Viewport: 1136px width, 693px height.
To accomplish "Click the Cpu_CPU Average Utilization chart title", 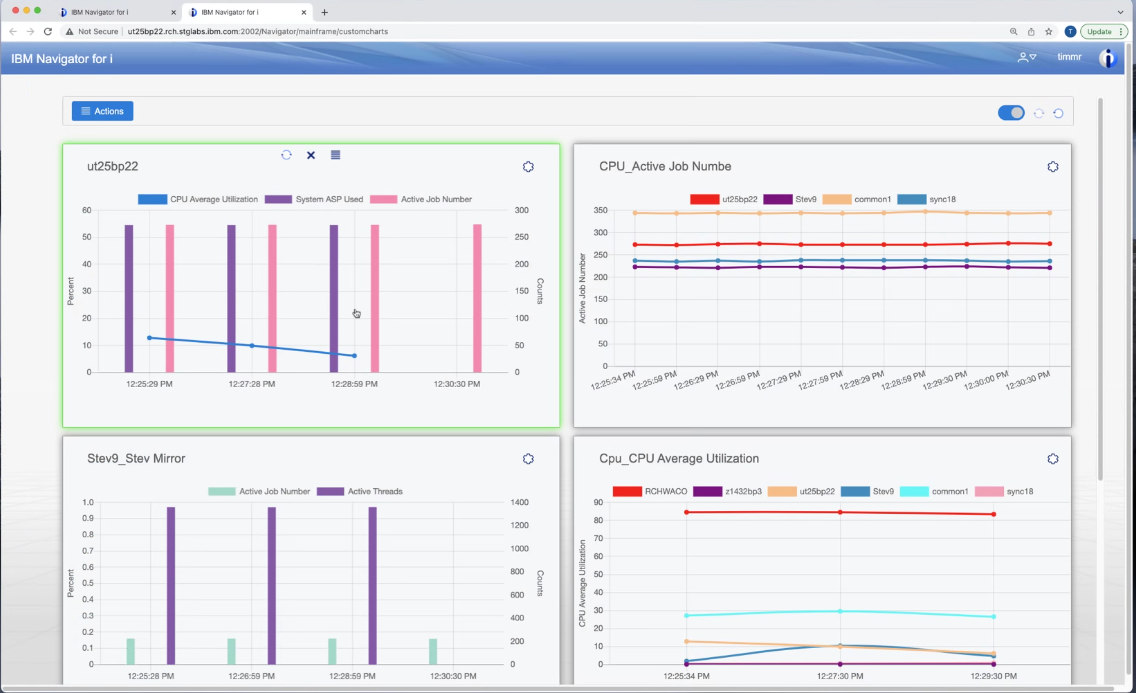I will 679,458.
